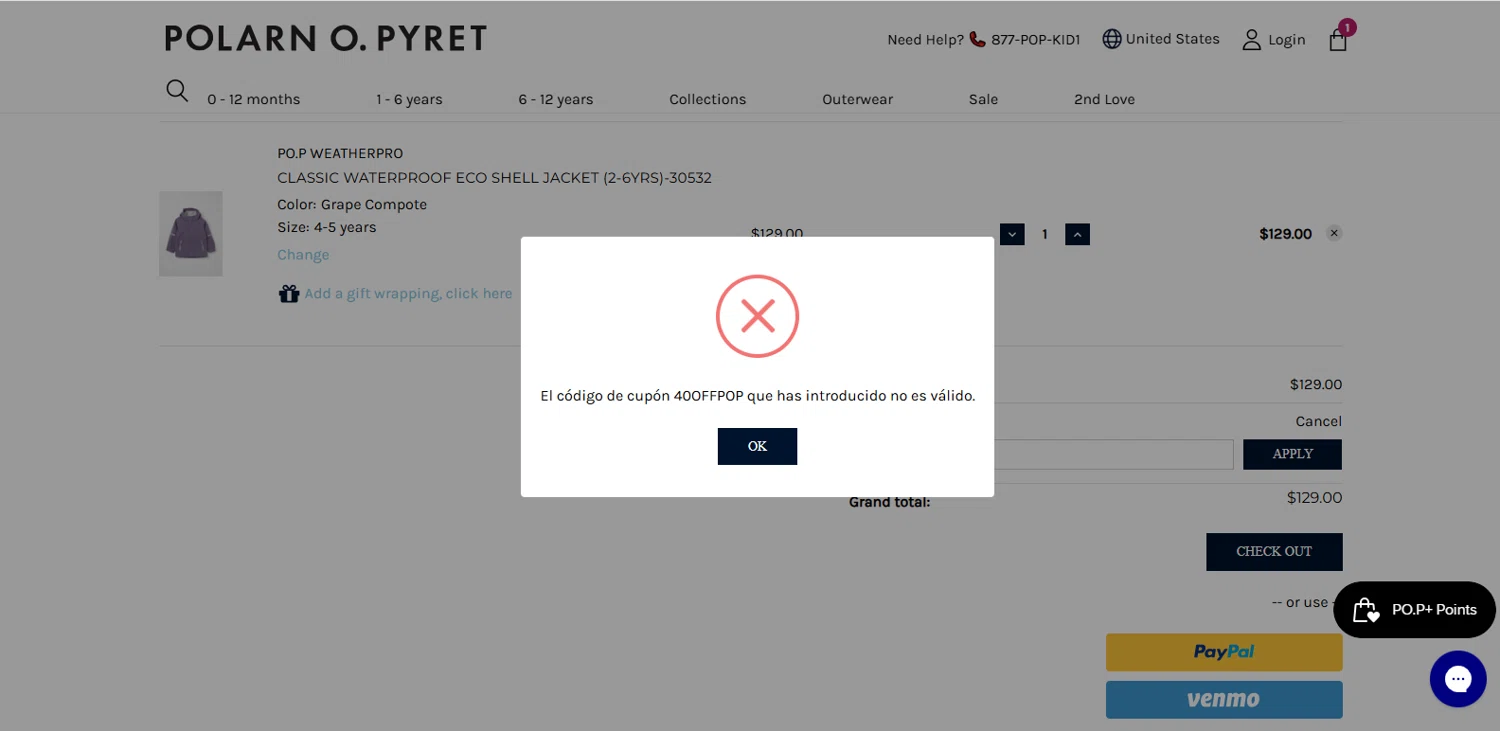
Task: Go to the Polarn O. Pyret logo home
Action: [x=326, y=39]
